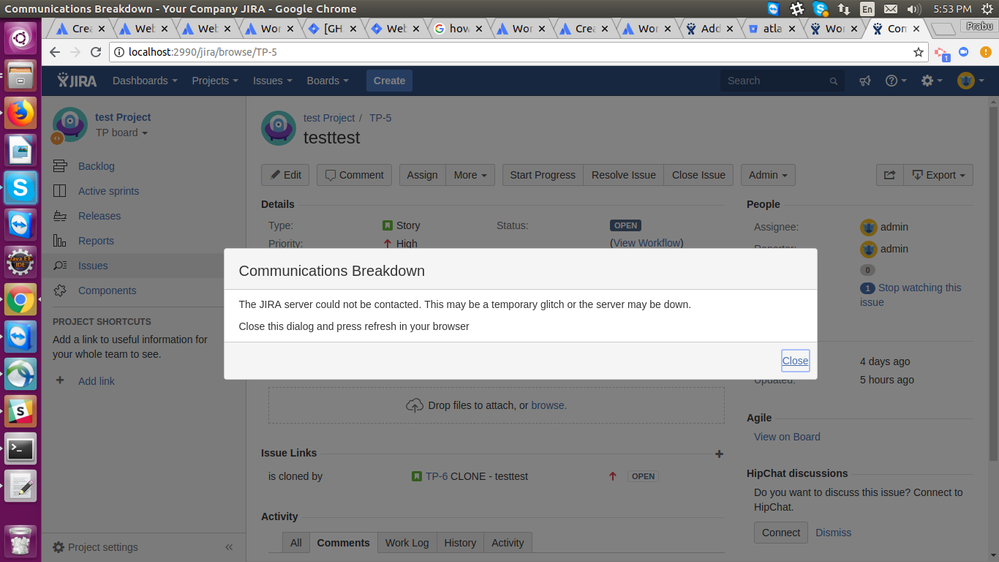The width and height of the screenshot is (999, 562).
Task: Click the issue title 'testtest'
Action: [331, 138]
